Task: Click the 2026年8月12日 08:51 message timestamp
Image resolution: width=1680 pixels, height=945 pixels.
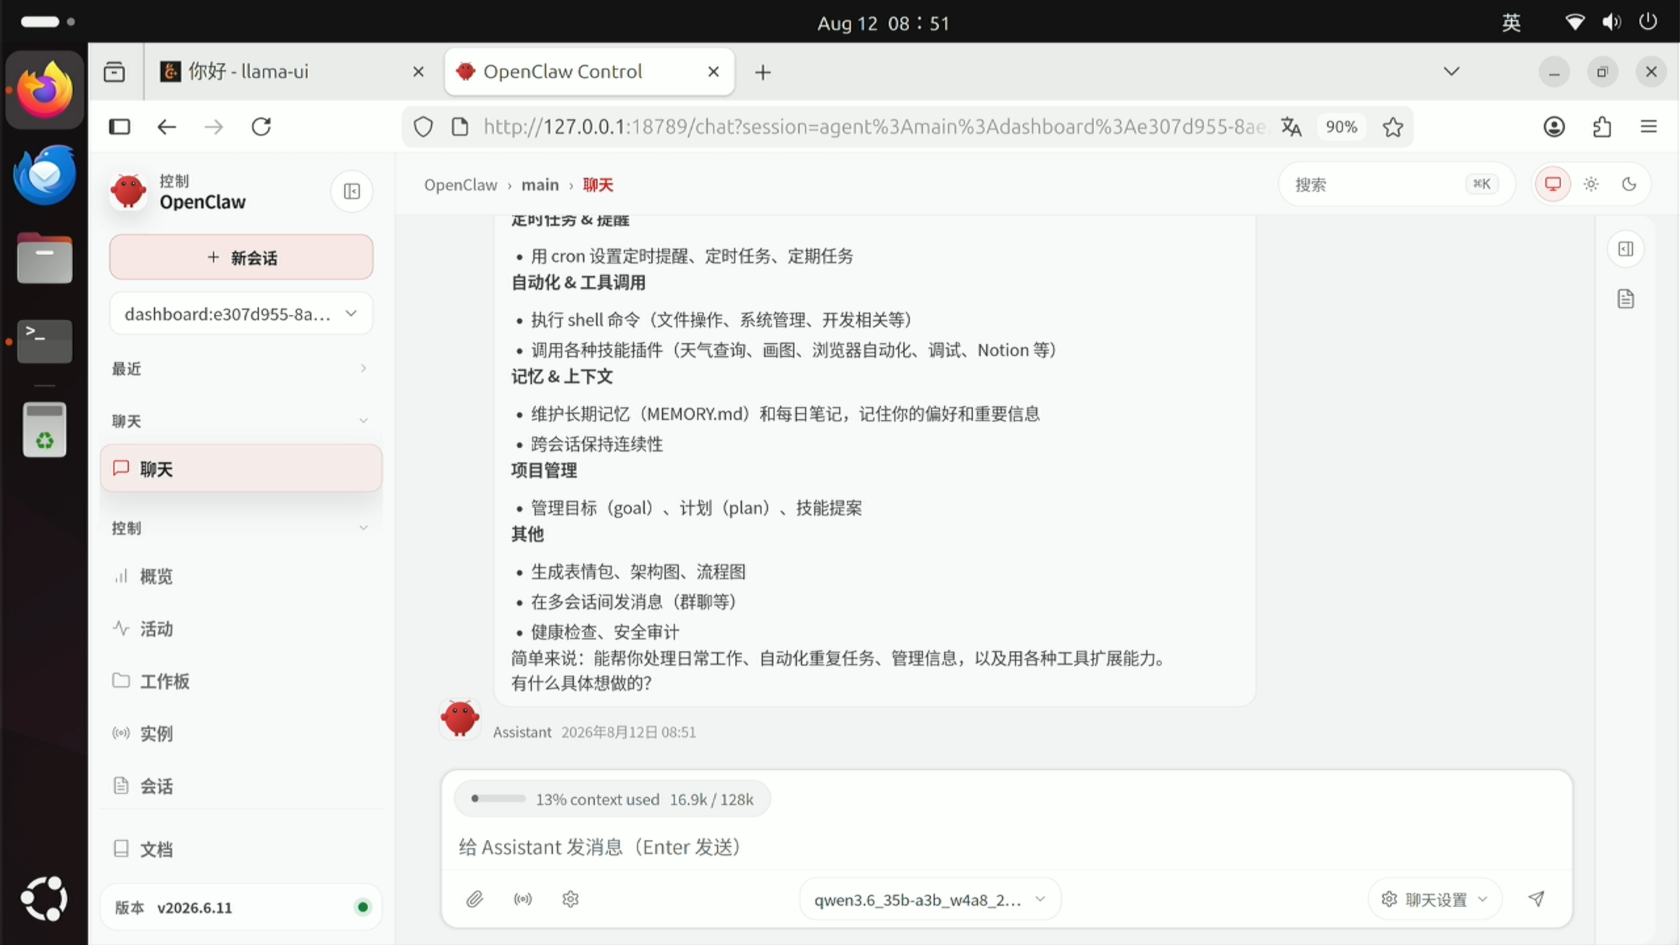Action: (x=628, y=732)
